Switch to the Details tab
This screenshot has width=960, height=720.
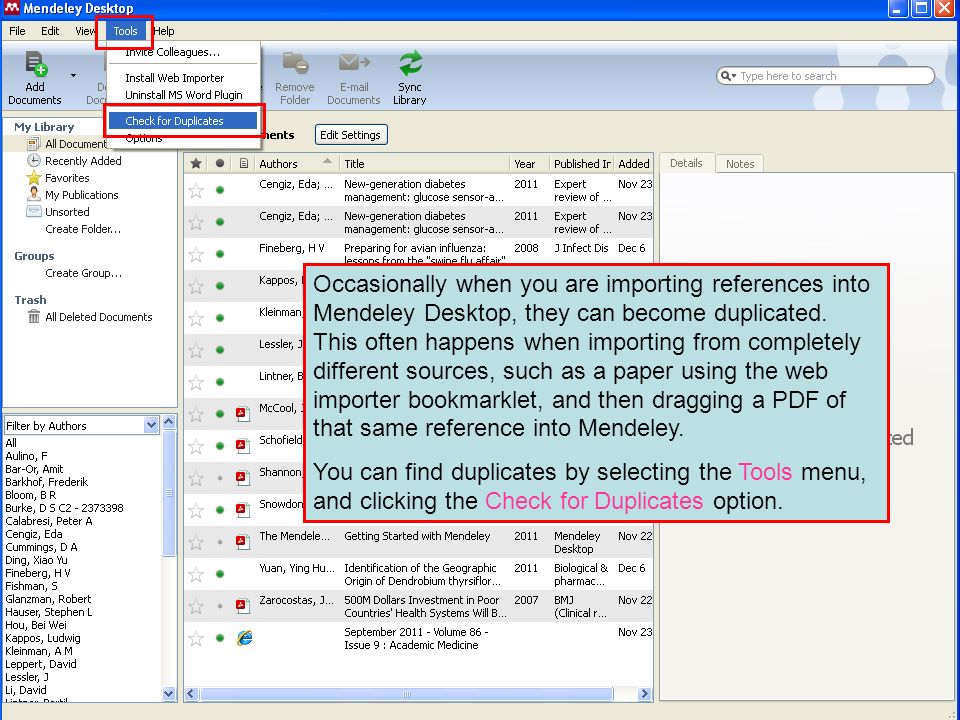[x=686, y=163]
